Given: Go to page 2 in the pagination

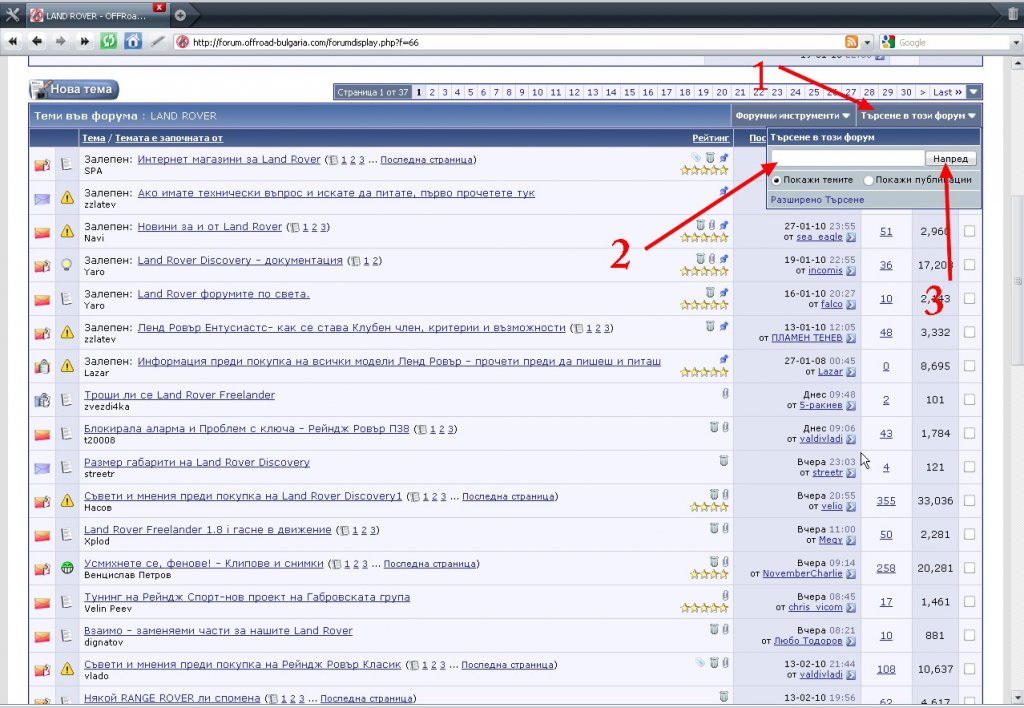Looking at the screenshot, I should [x=432, y=92].
